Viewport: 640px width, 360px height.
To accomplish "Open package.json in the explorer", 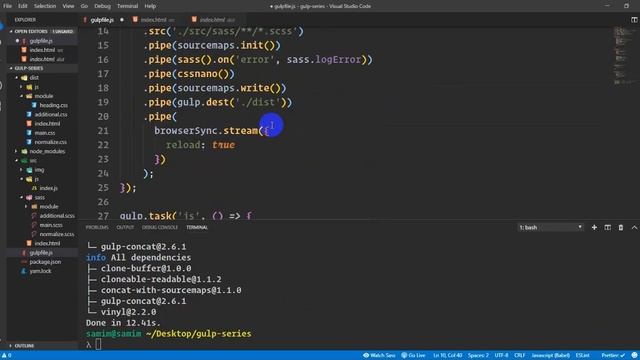I will coord(45,262).
